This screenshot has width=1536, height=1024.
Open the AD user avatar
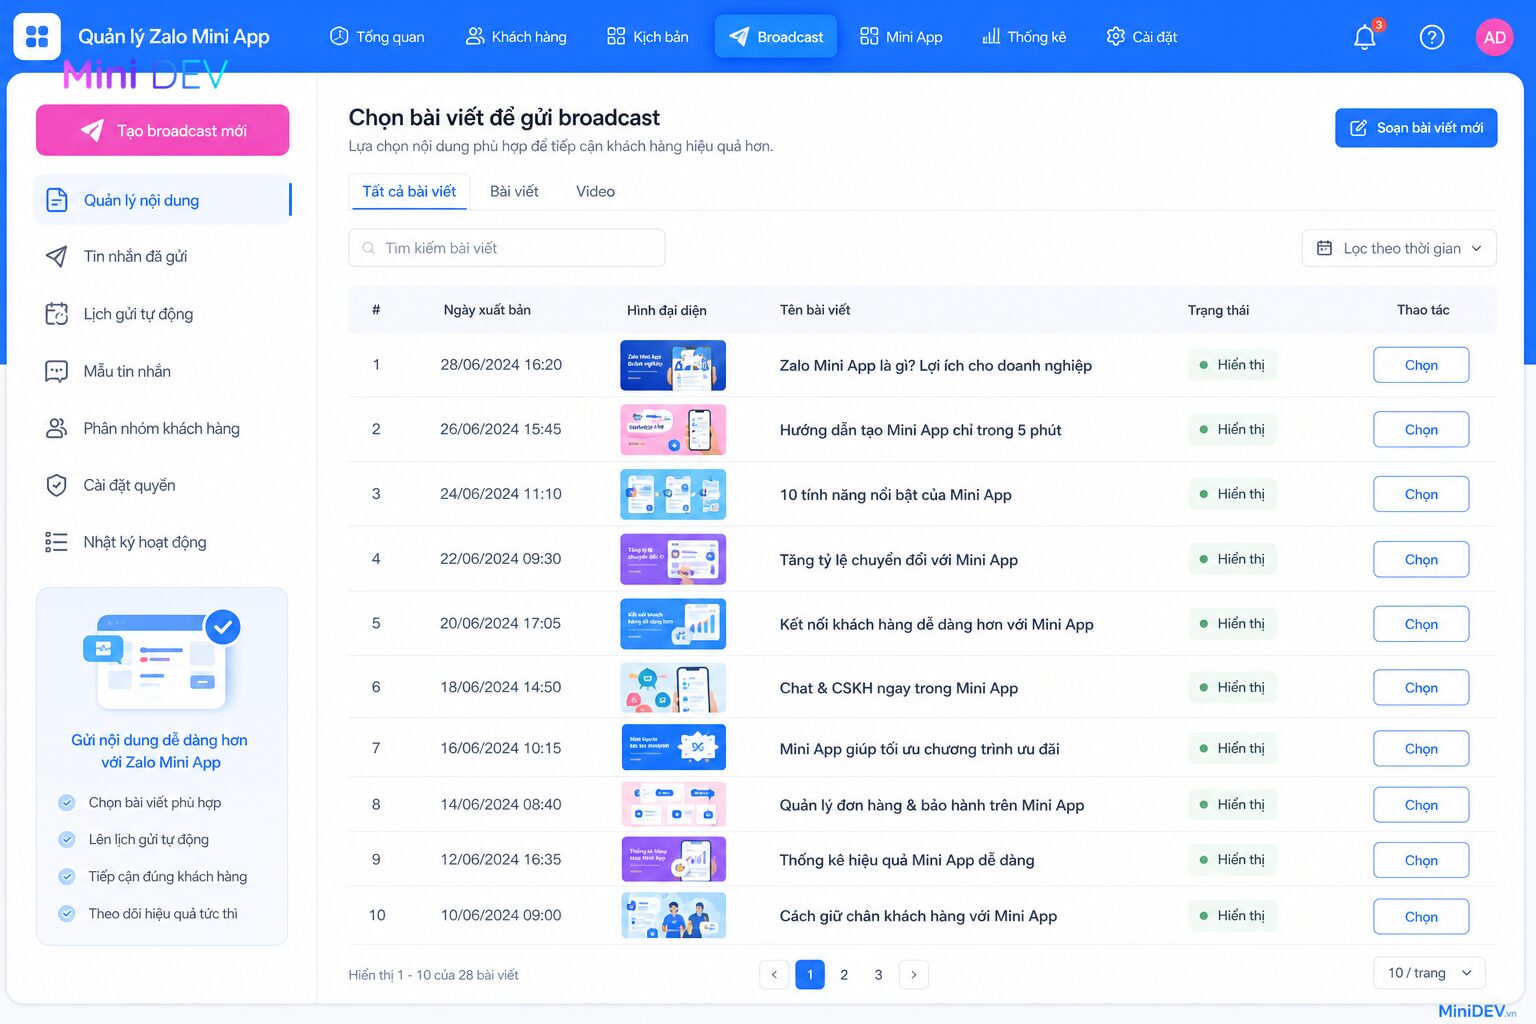point(1494,38)
